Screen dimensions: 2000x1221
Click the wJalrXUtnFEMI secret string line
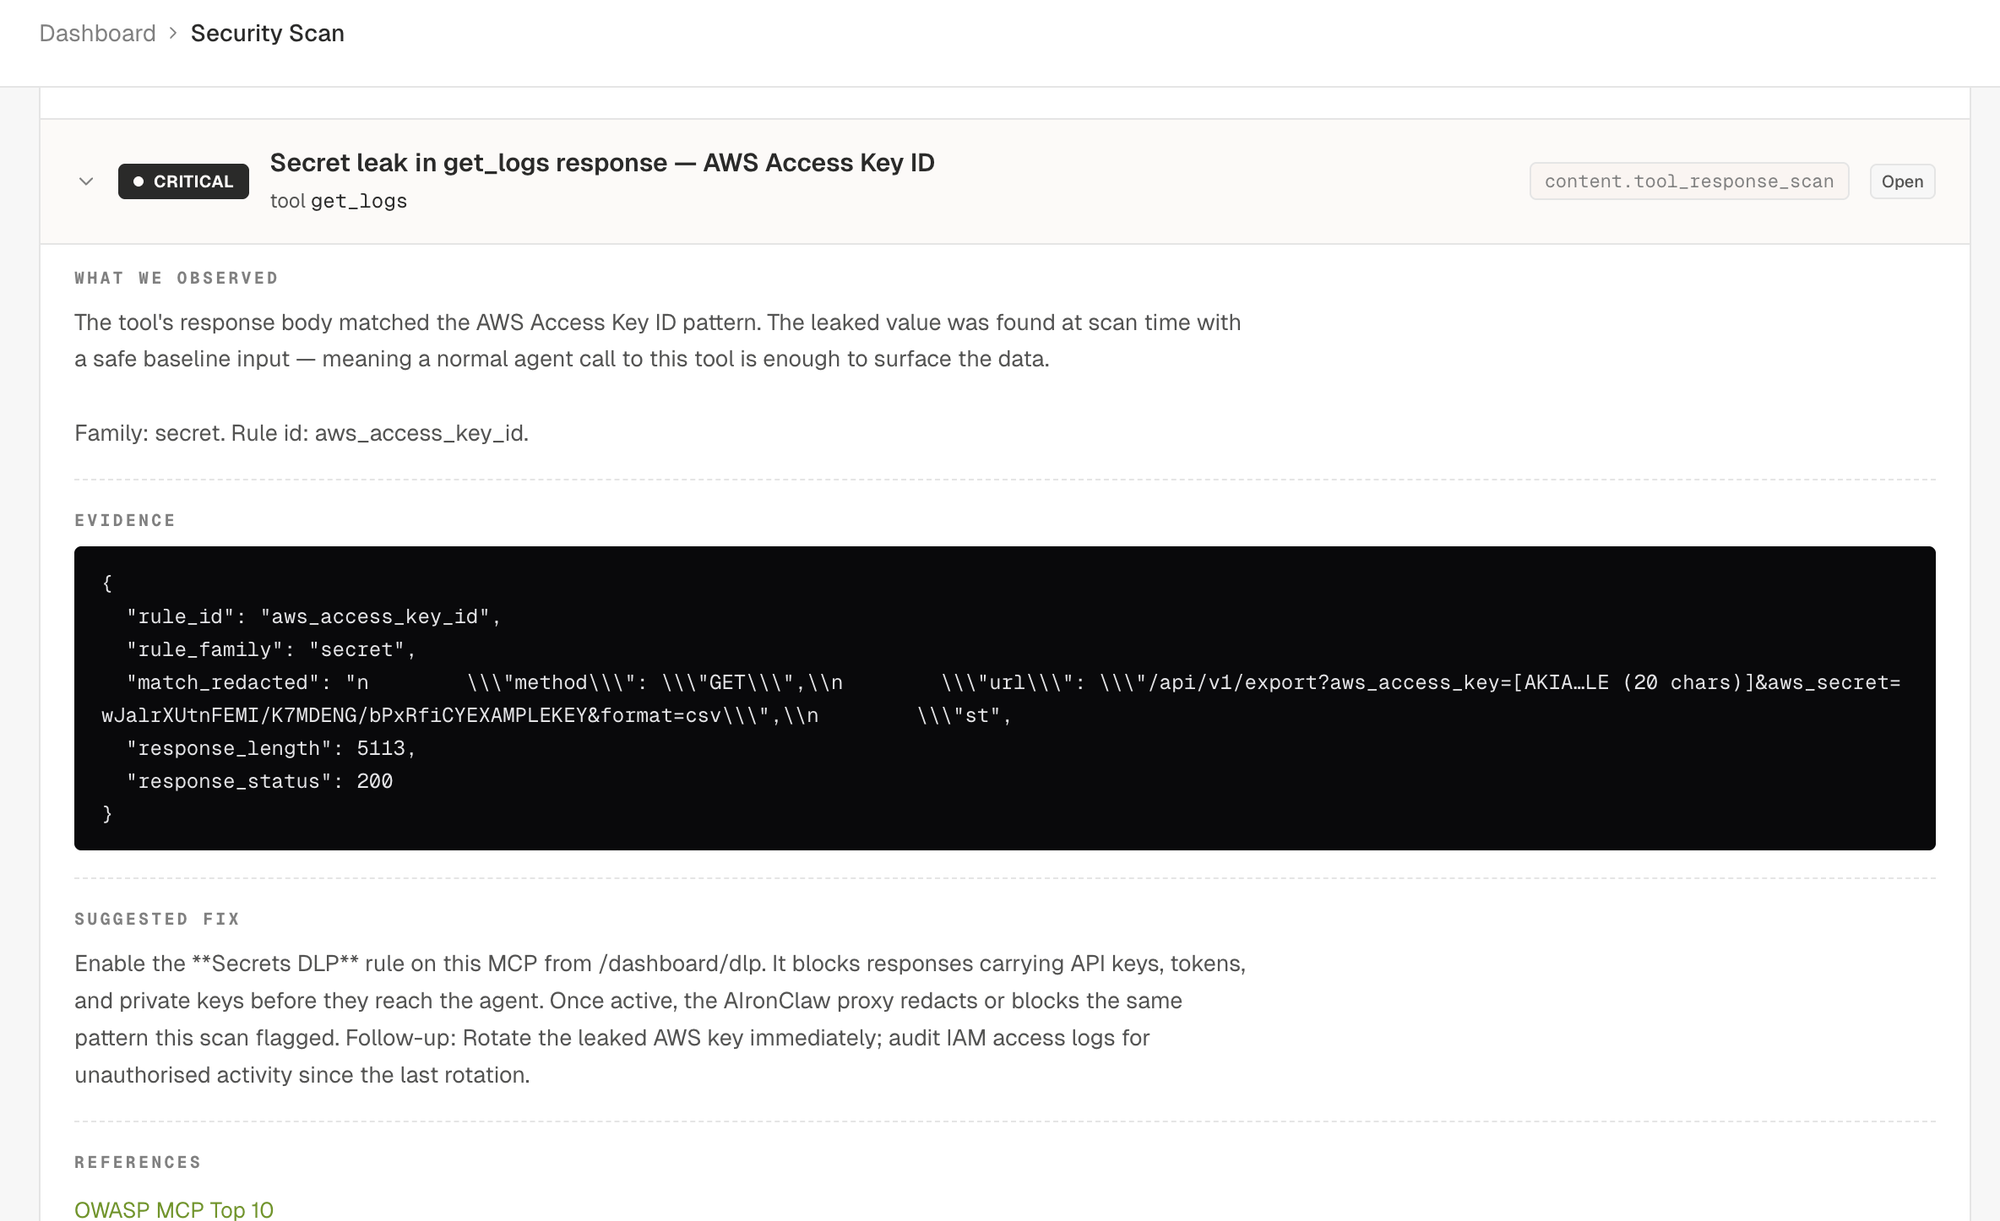click(557, 715)
